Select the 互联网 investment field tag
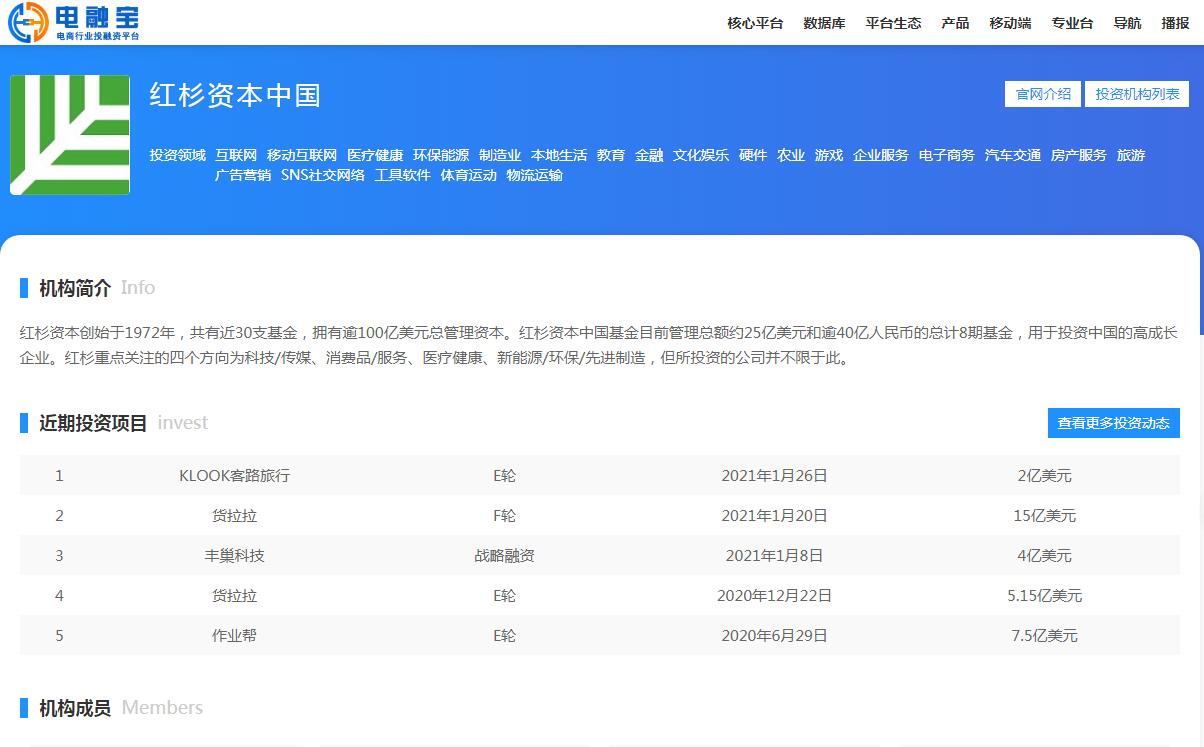Viewport: 1204px width, 747px height. click(236, 155)
